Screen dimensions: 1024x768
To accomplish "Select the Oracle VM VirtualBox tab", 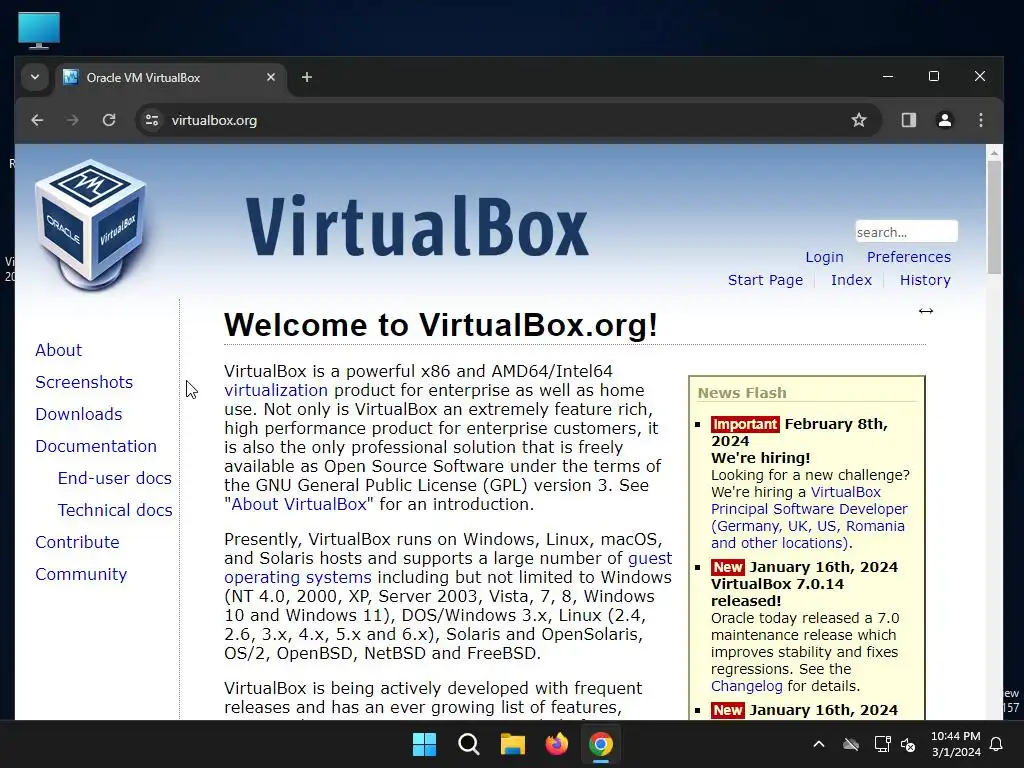I will click(x=171, y=78).
